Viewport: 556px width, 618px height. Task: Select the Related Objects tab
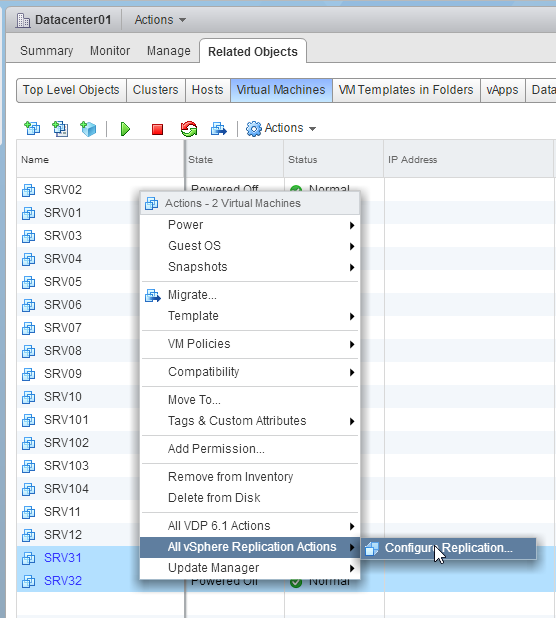click(253, 52)
